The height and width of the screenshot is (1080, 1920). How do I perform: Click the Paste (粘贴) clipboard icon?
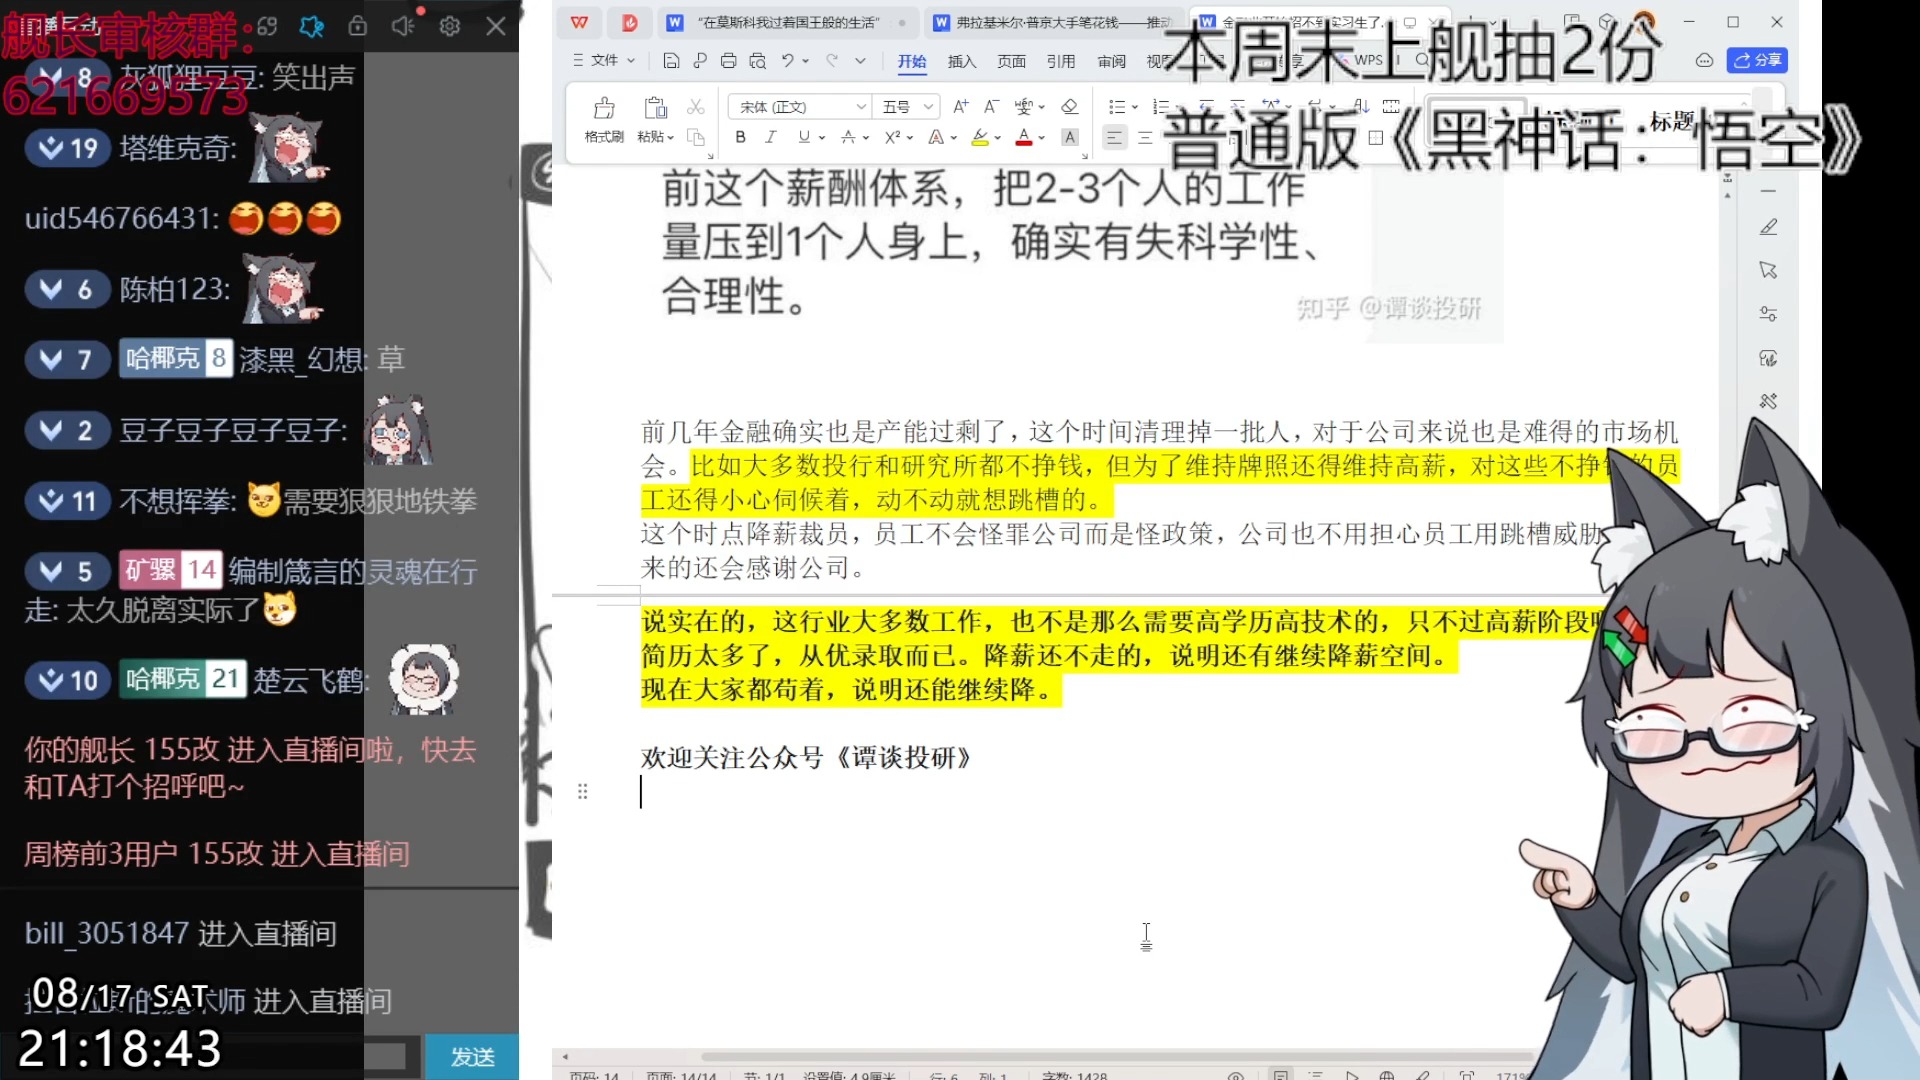(x=656, y=108)
